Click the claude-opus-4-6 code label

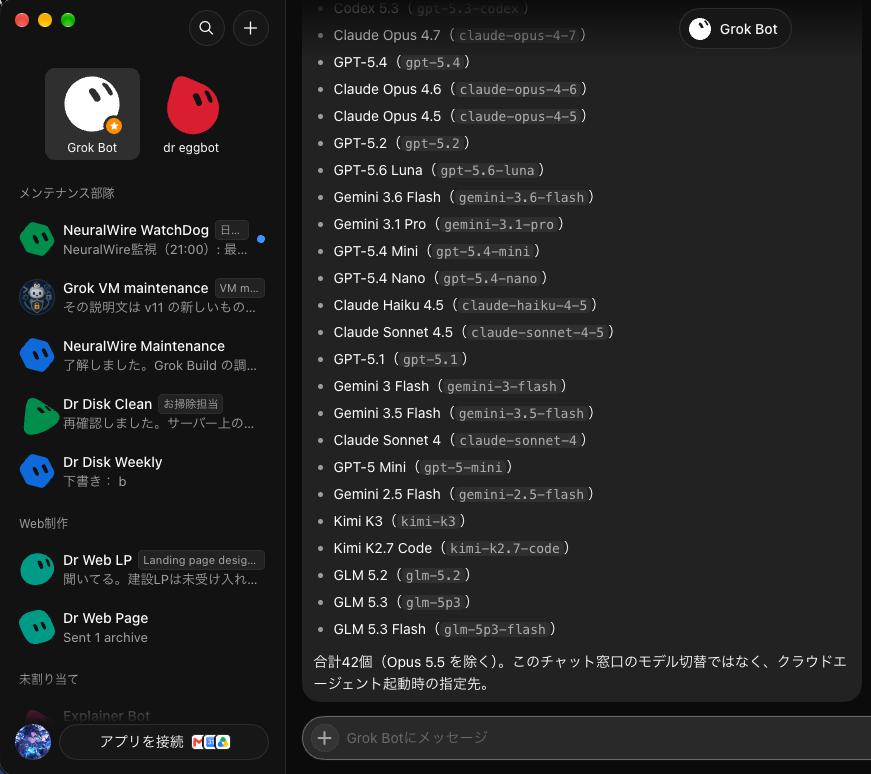click(x=518, y=89)
